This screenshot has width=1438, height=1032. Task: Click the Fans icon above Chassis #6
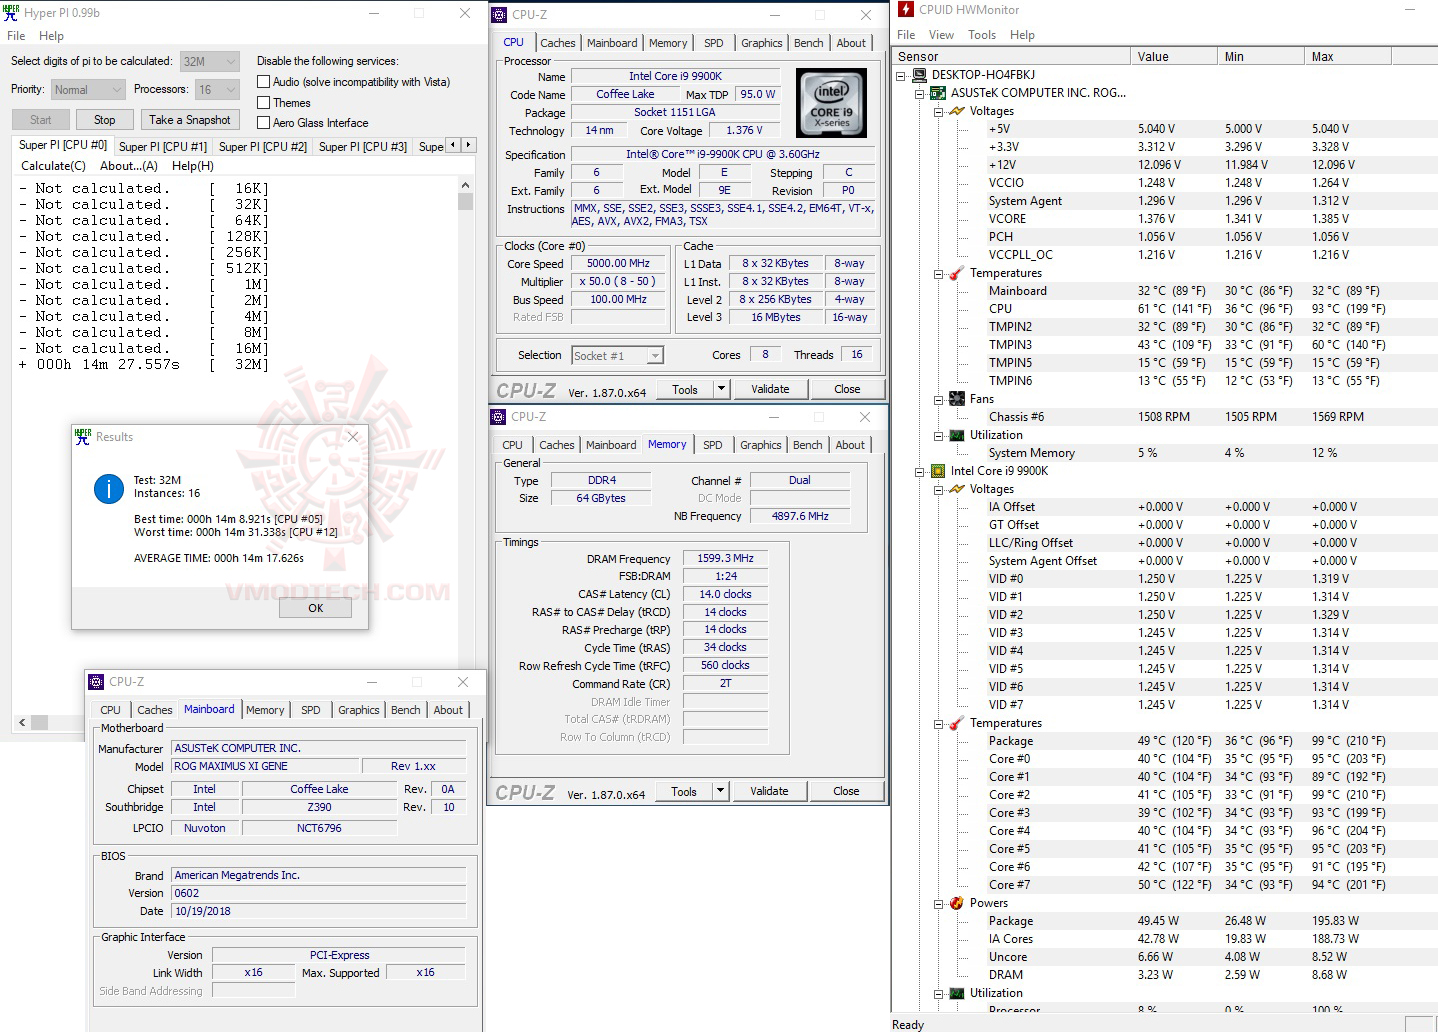(957, 398)
